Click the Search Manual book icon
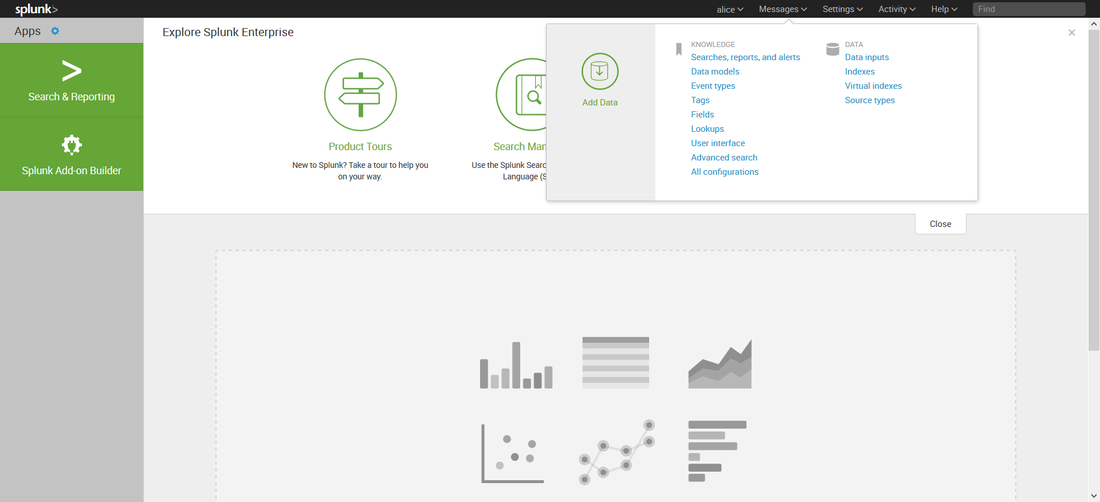The height and width of the screenshot is (502, 1100). (521, 94)
